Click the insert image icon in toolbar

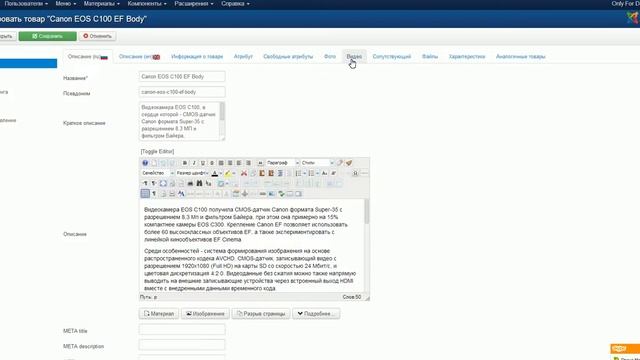[271, 193]
